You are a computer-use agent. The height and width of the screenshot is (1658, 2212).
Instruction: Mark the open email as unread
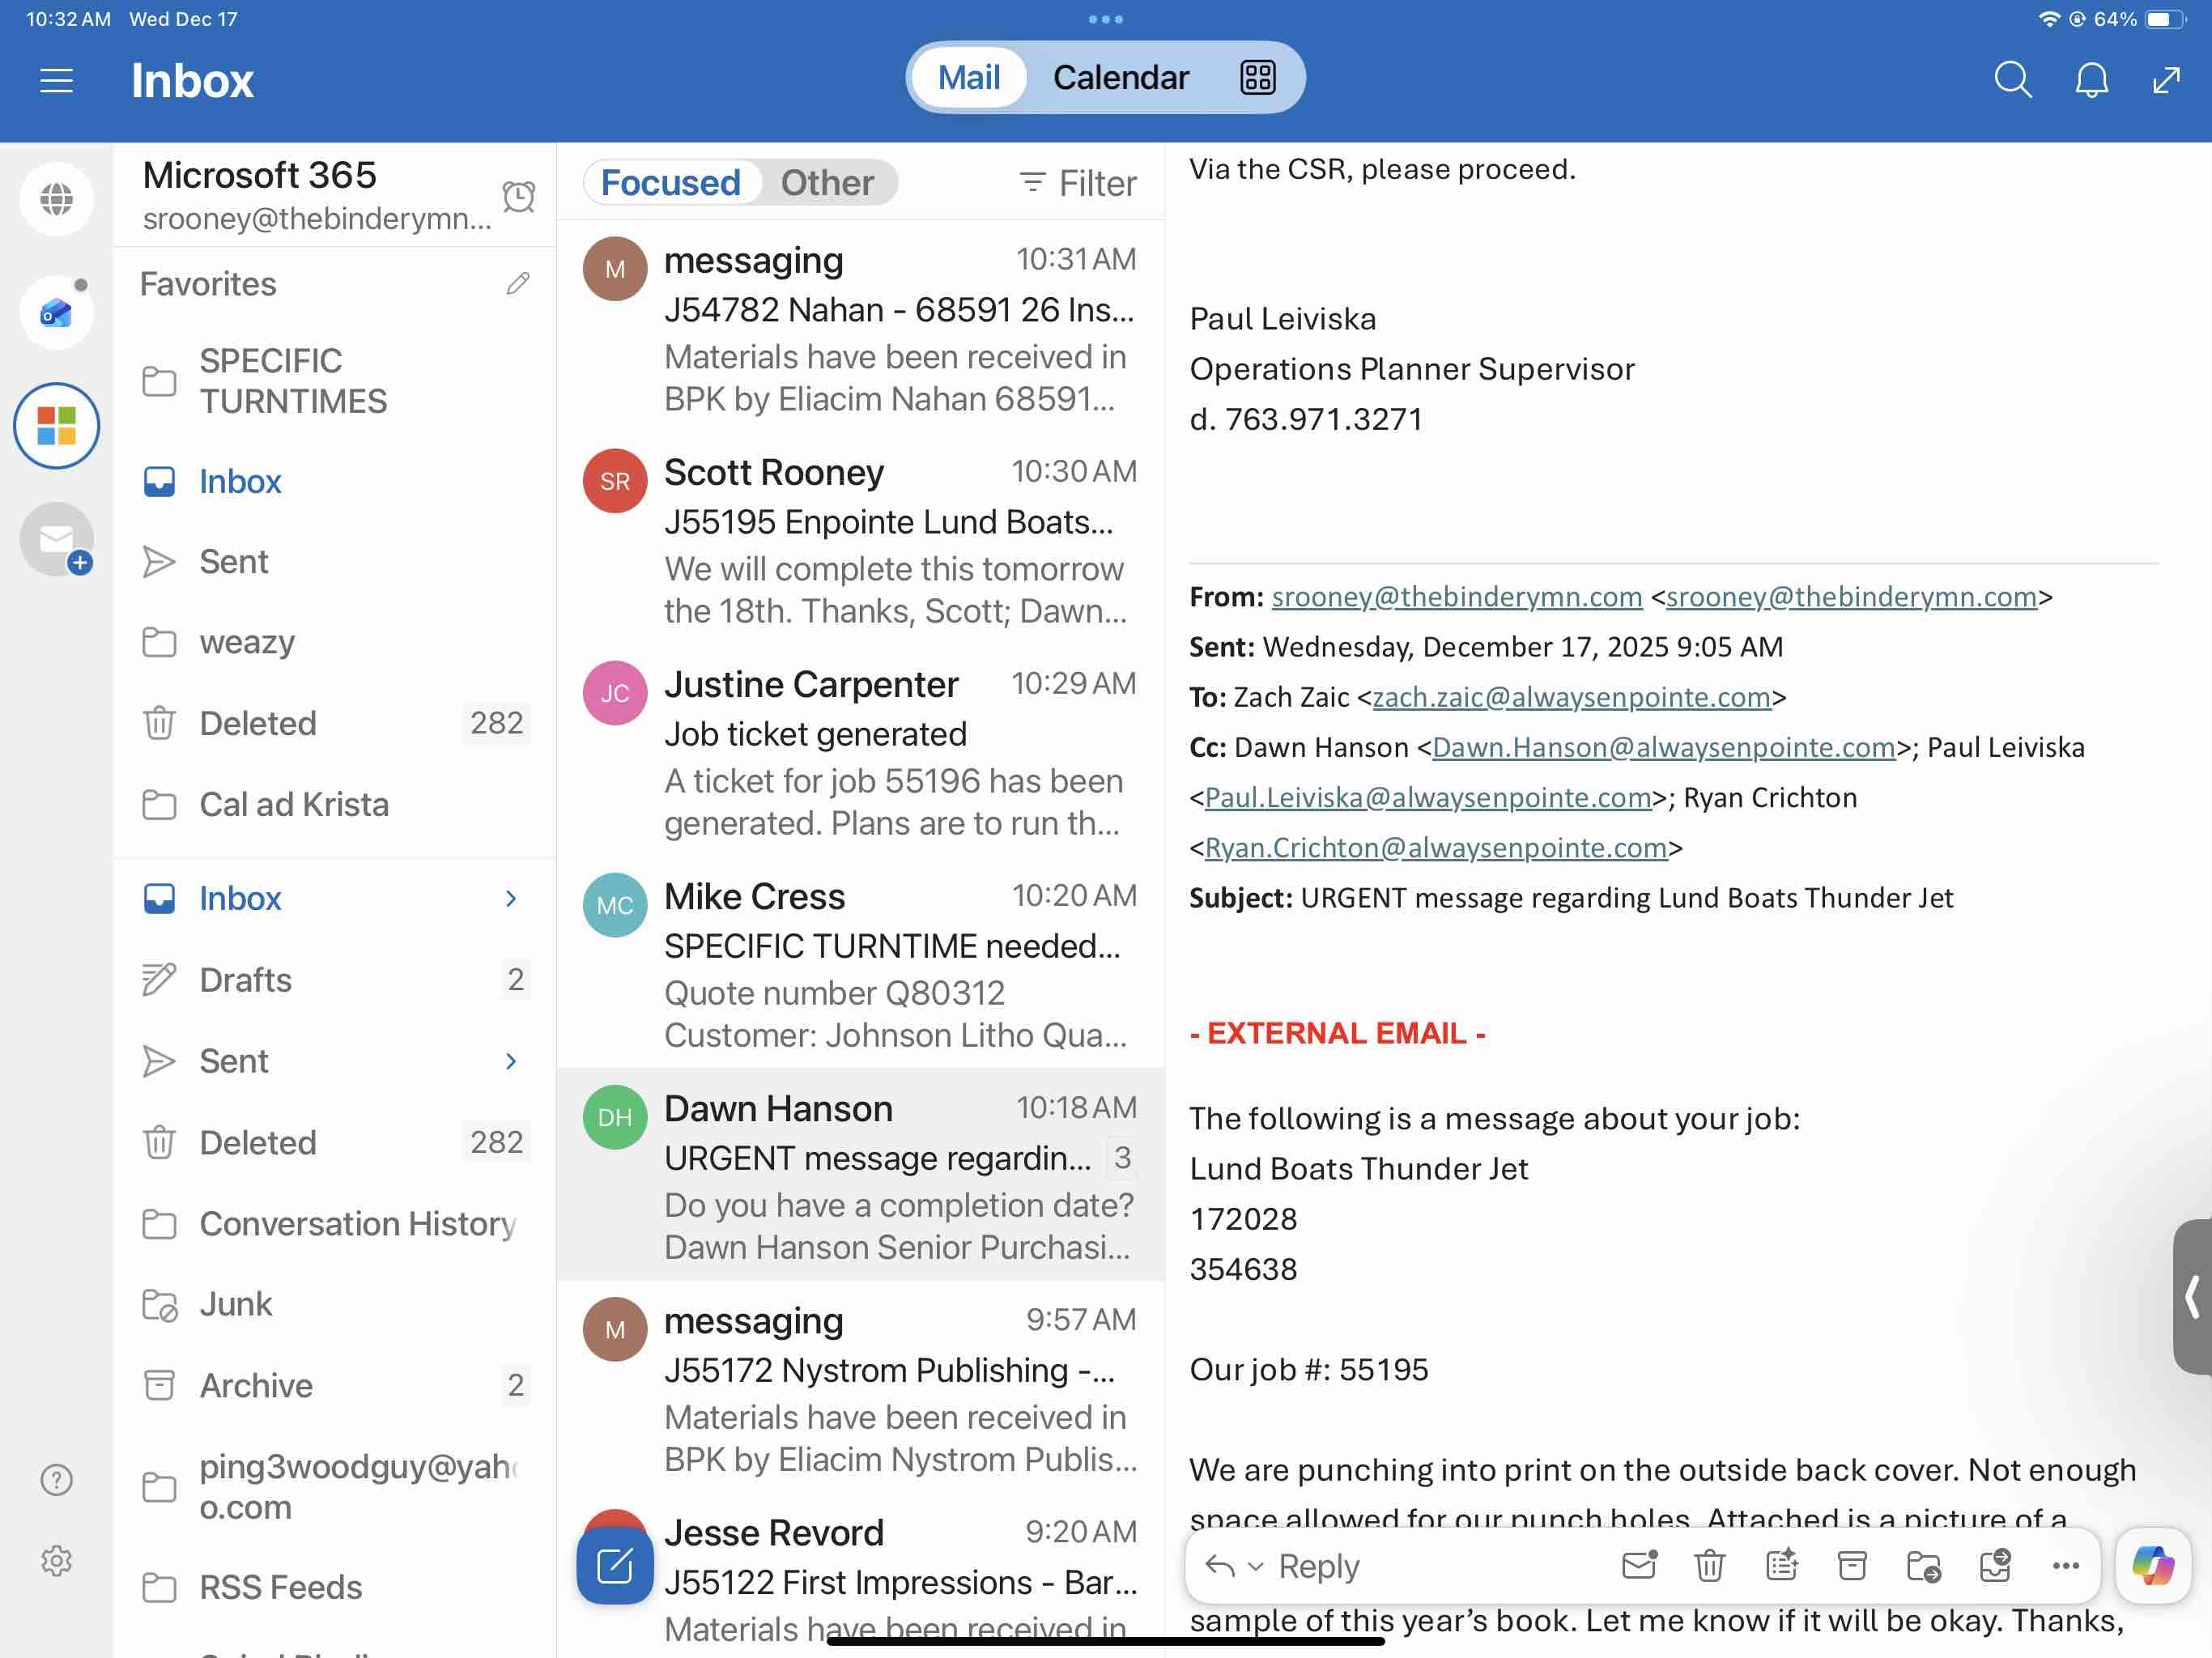(x=1638, y=1565)
